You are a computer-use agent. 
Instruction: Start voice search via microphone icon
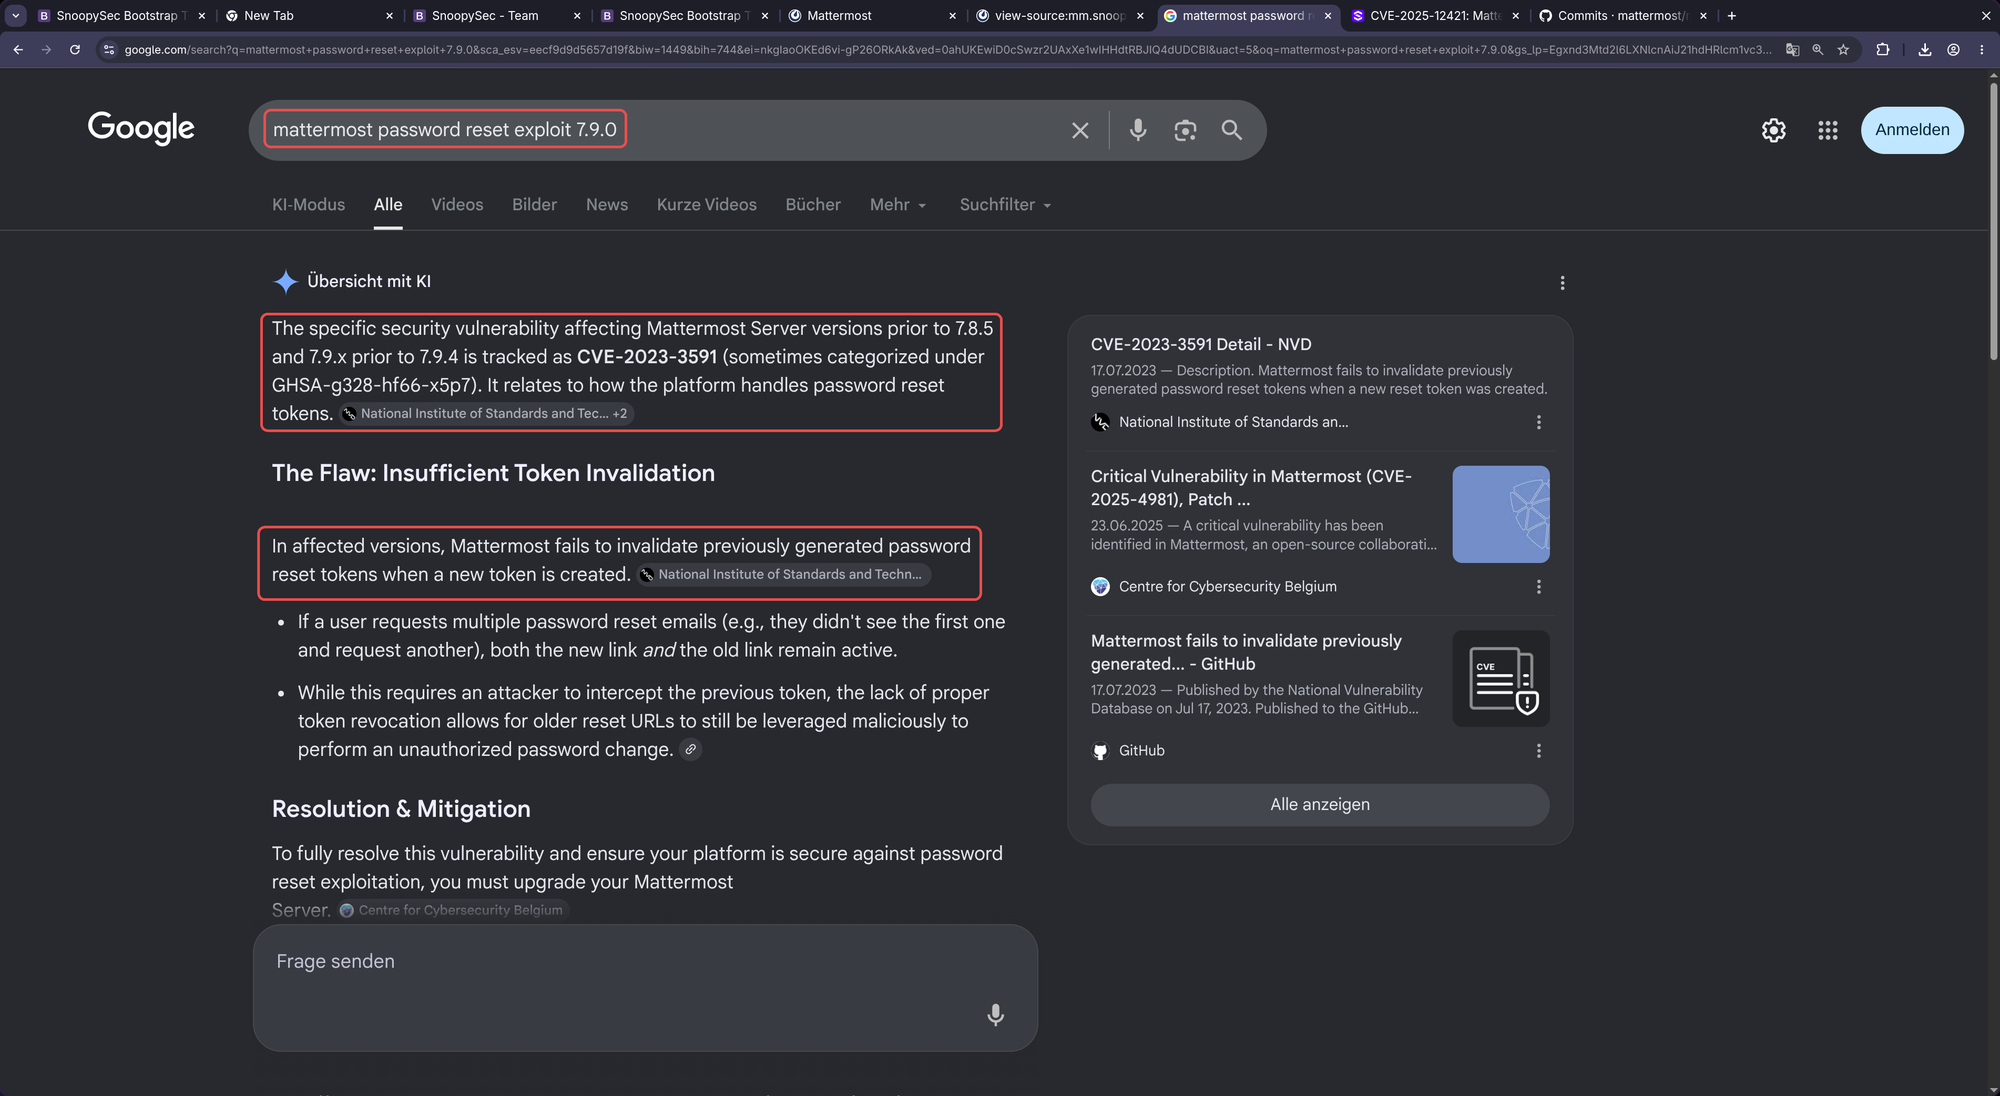pyautogui.click(x=1138, y=130)
